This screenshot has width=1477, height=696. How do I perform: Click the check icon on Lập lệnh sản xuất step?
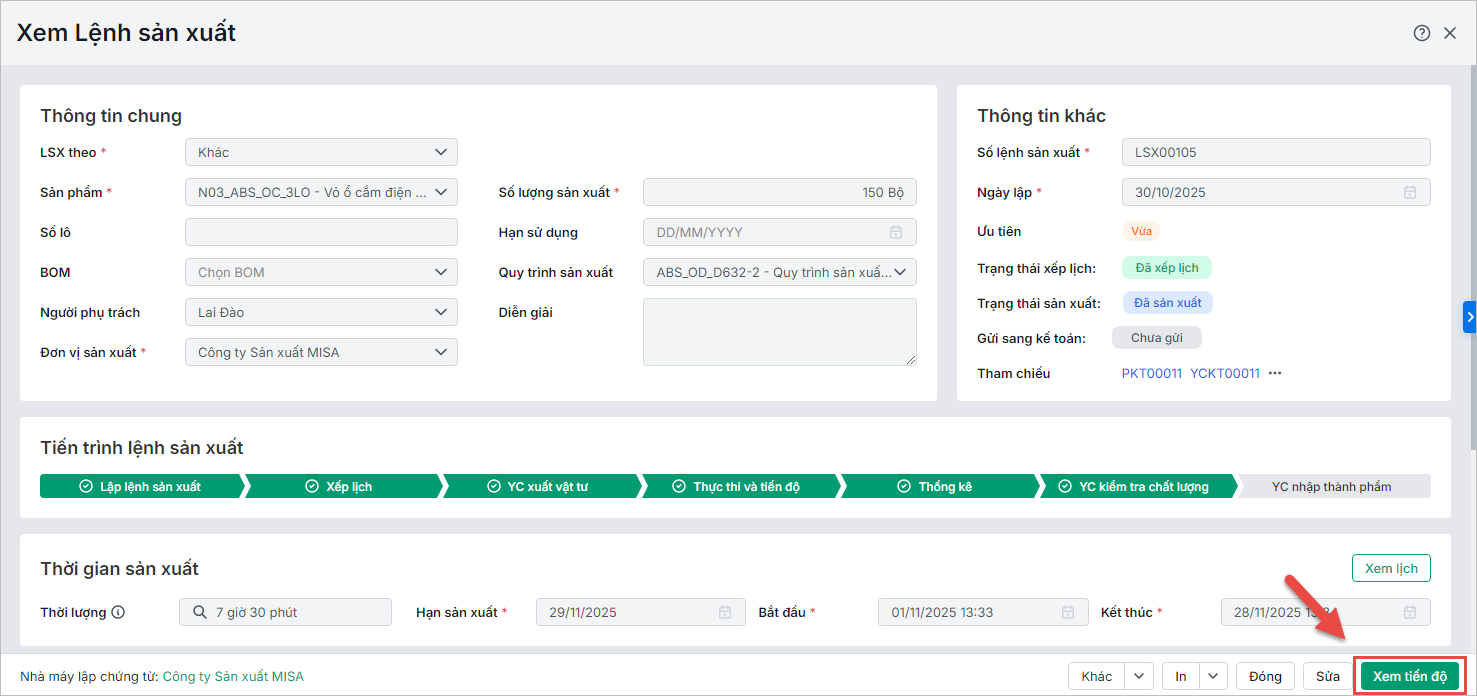coord(86,487)
